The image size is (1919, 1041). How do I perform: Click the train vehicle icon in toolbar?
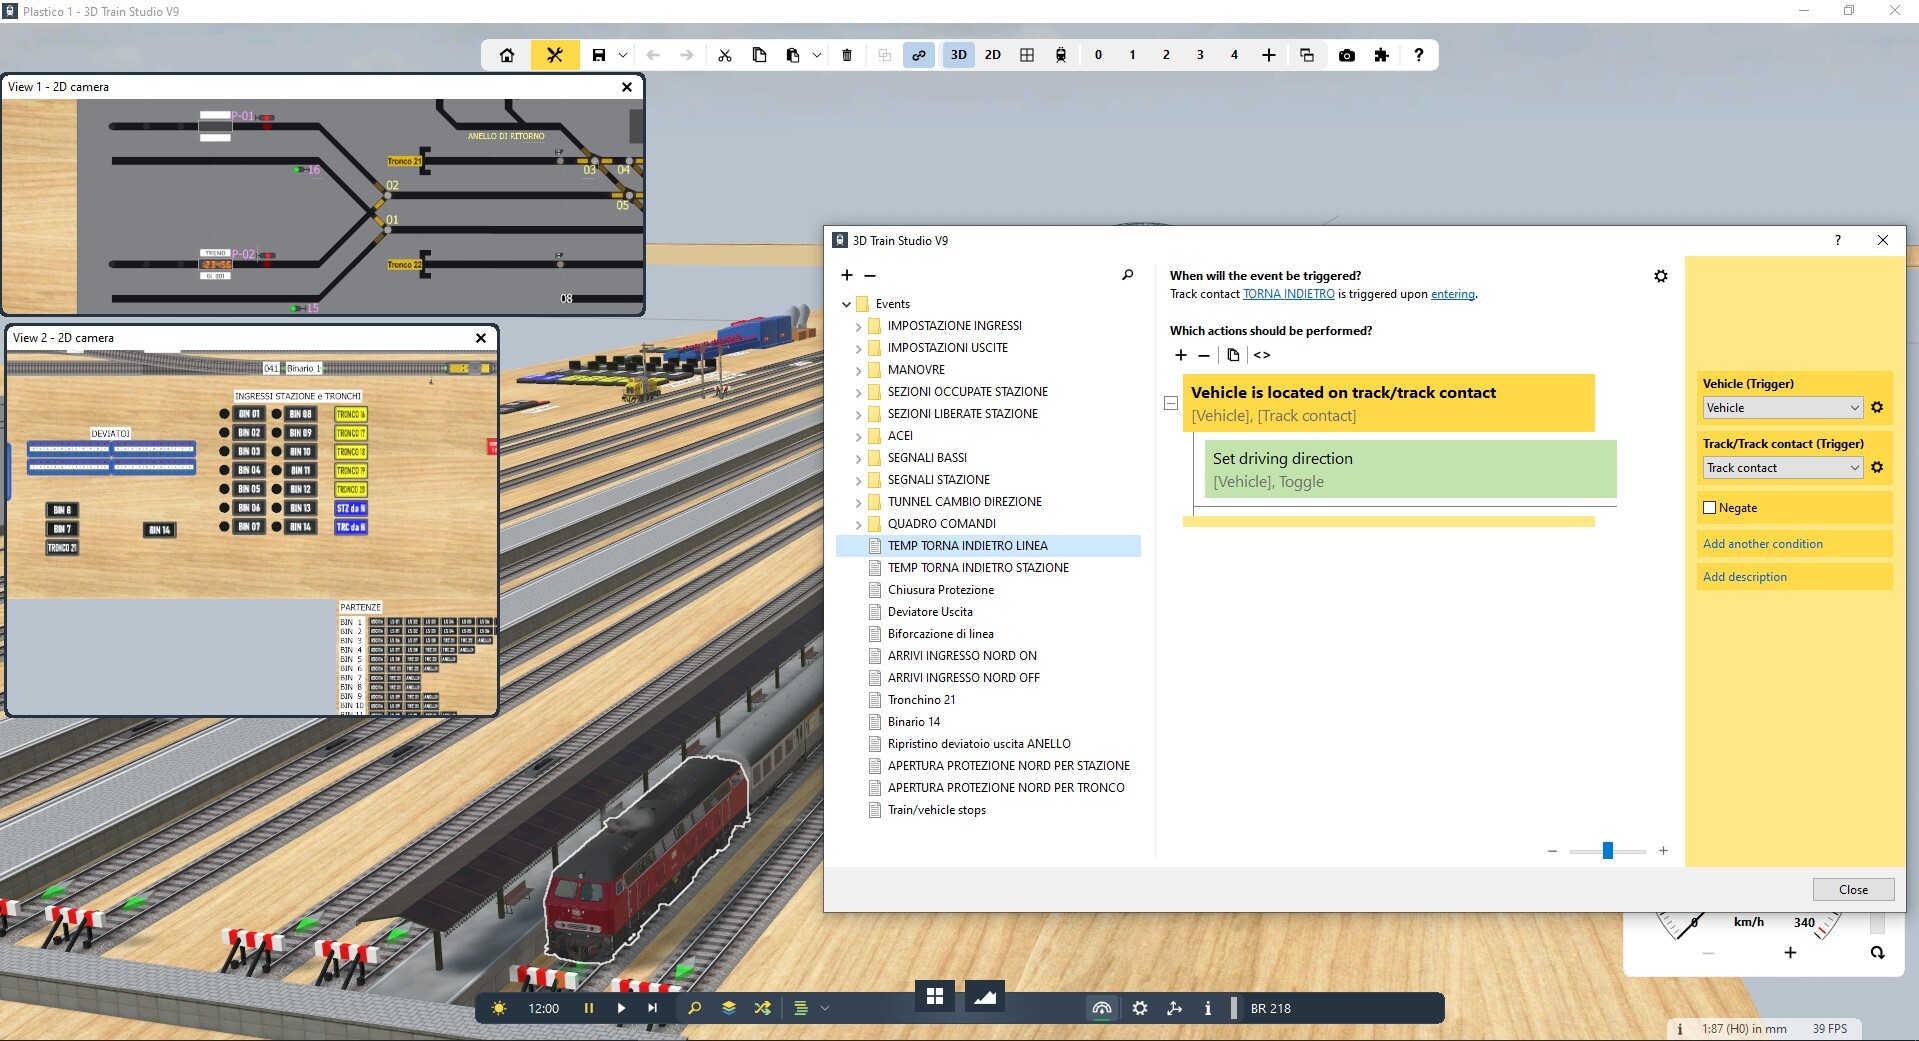tap(1061, 55)
